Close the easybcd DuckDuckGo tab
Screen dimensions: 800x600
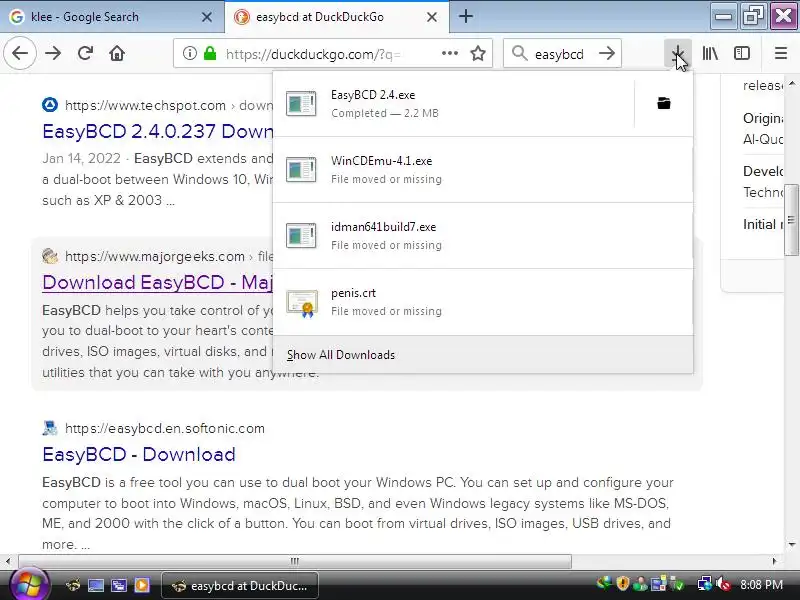[432, 17]
